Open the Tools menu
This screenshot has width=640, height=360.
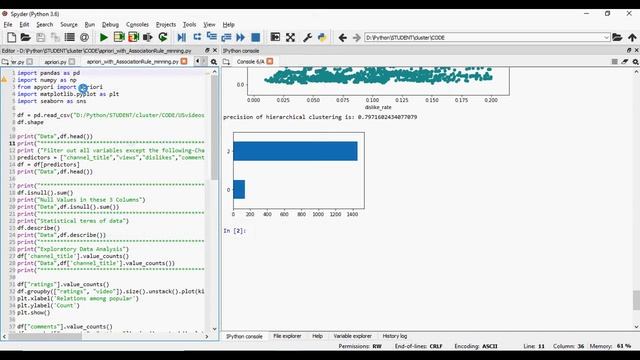(x=189, y=24)
